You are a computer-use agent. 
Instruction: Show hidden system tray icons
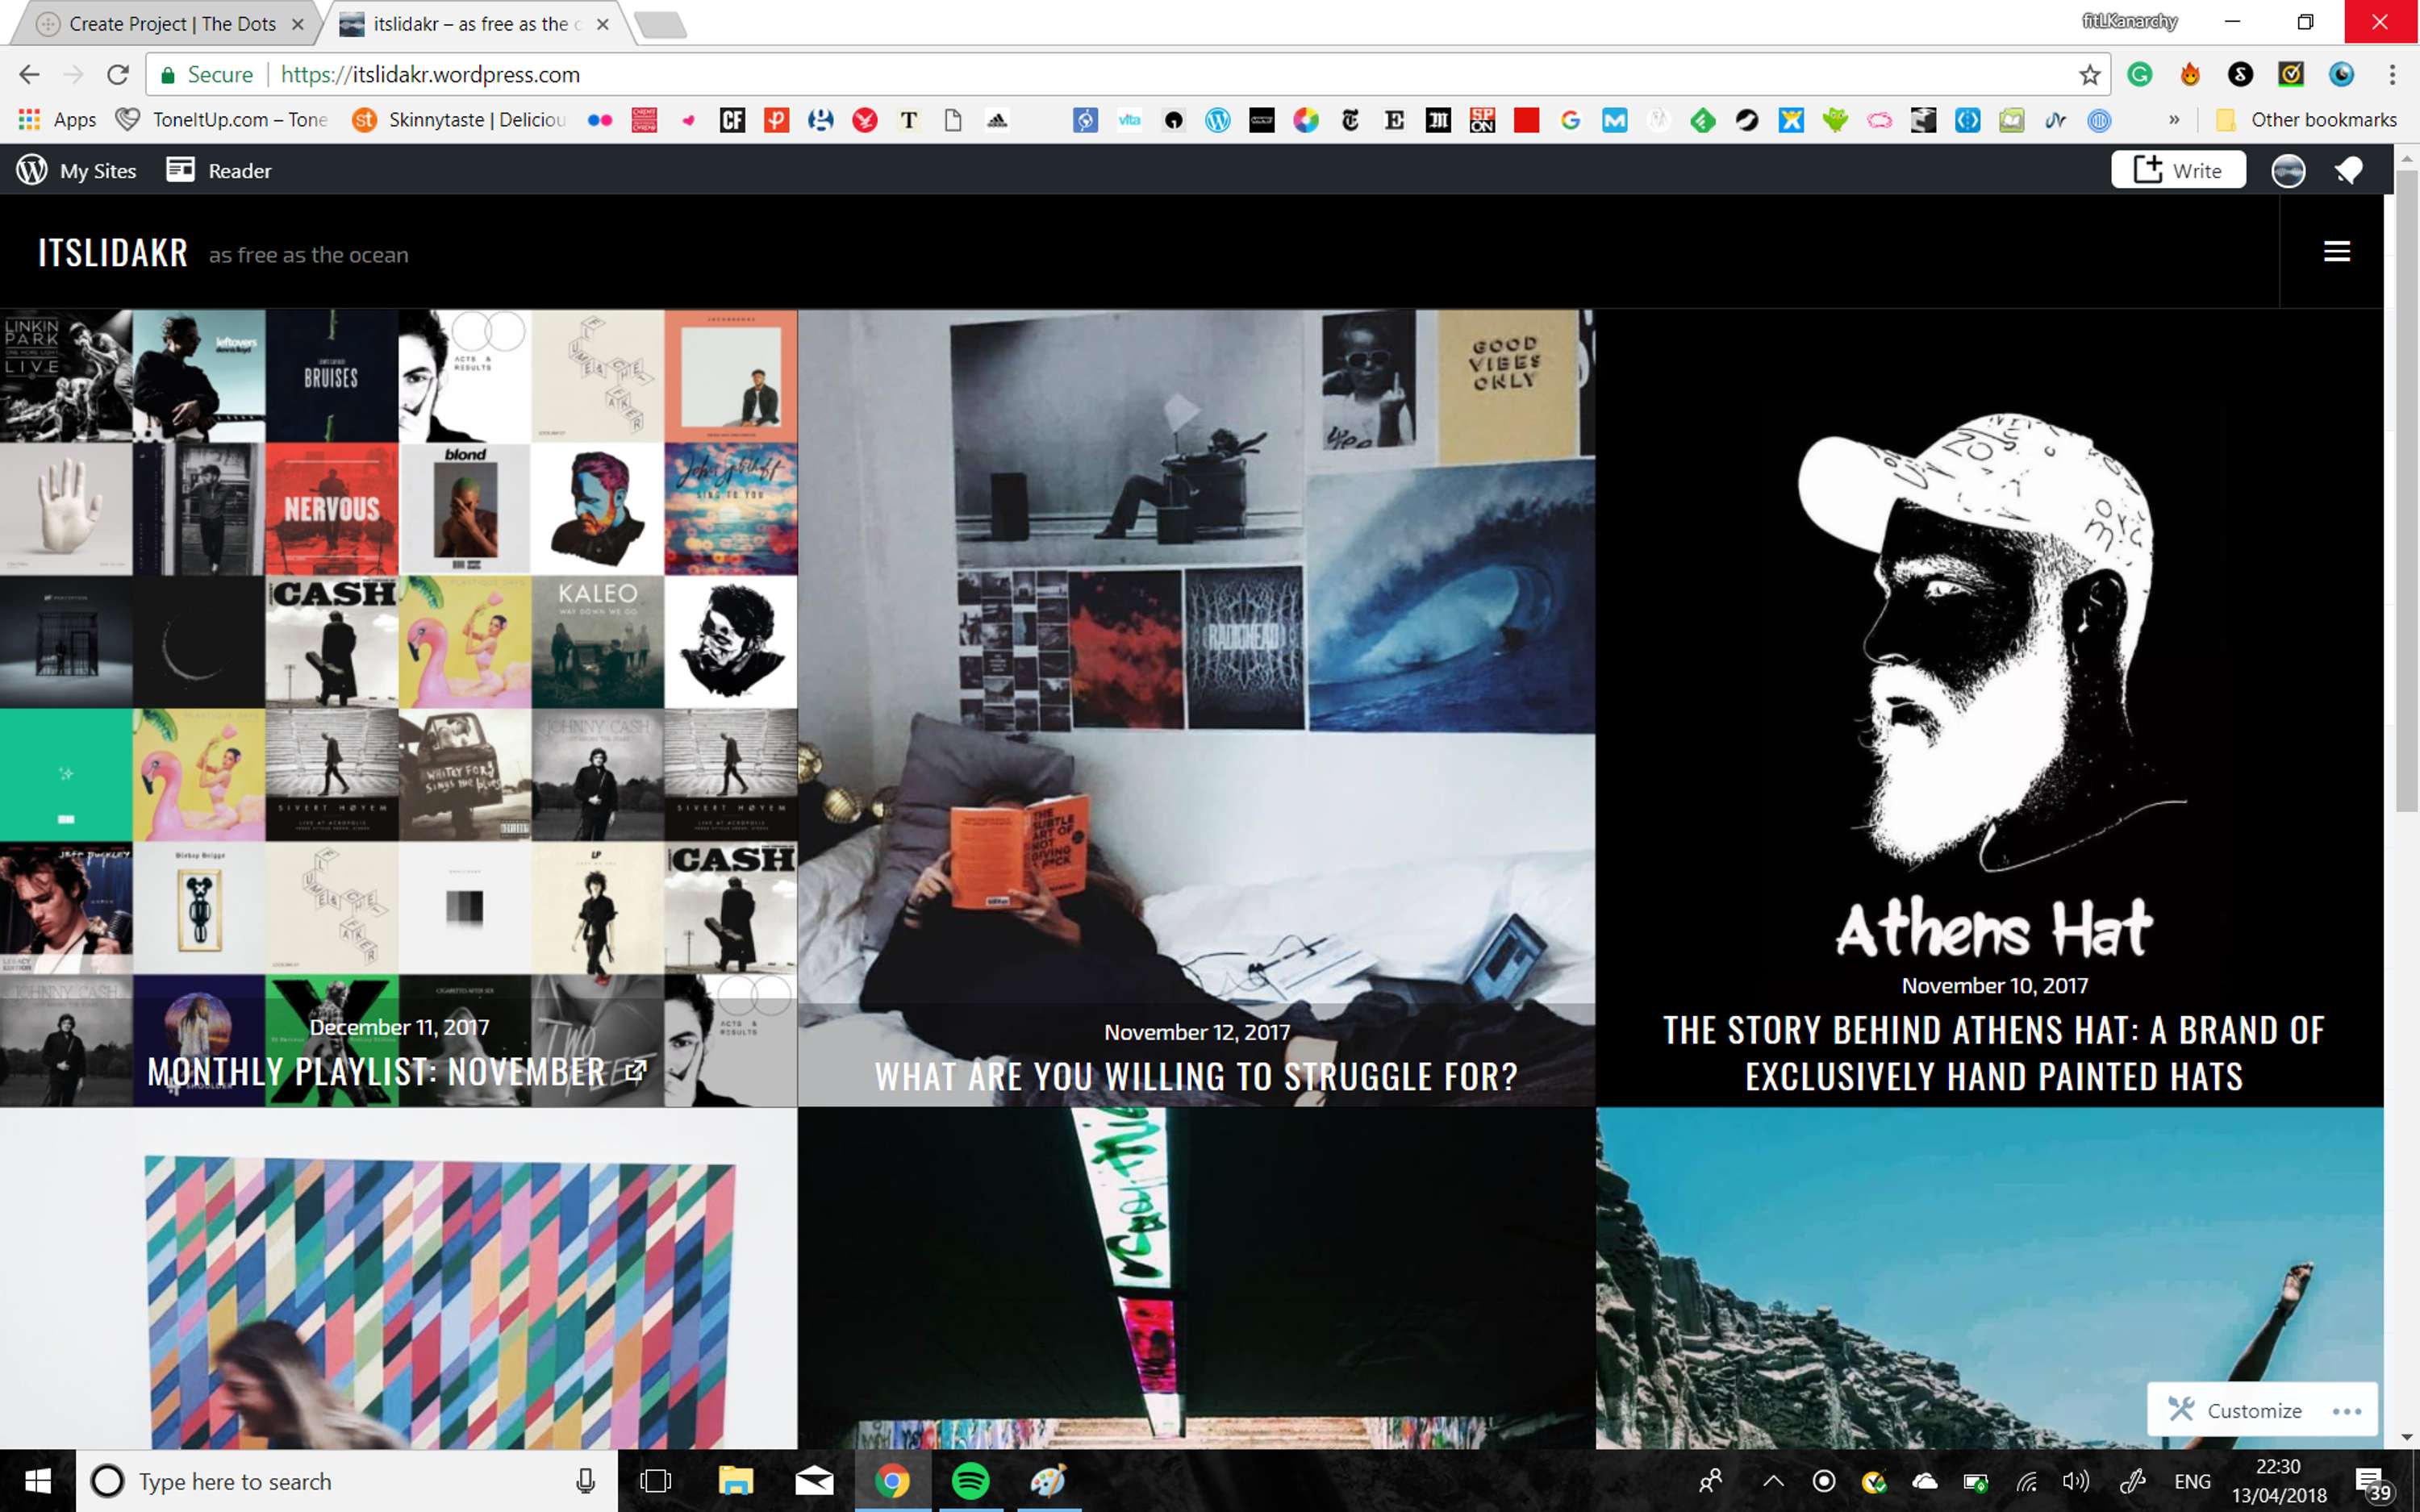pos(1773,1481)
